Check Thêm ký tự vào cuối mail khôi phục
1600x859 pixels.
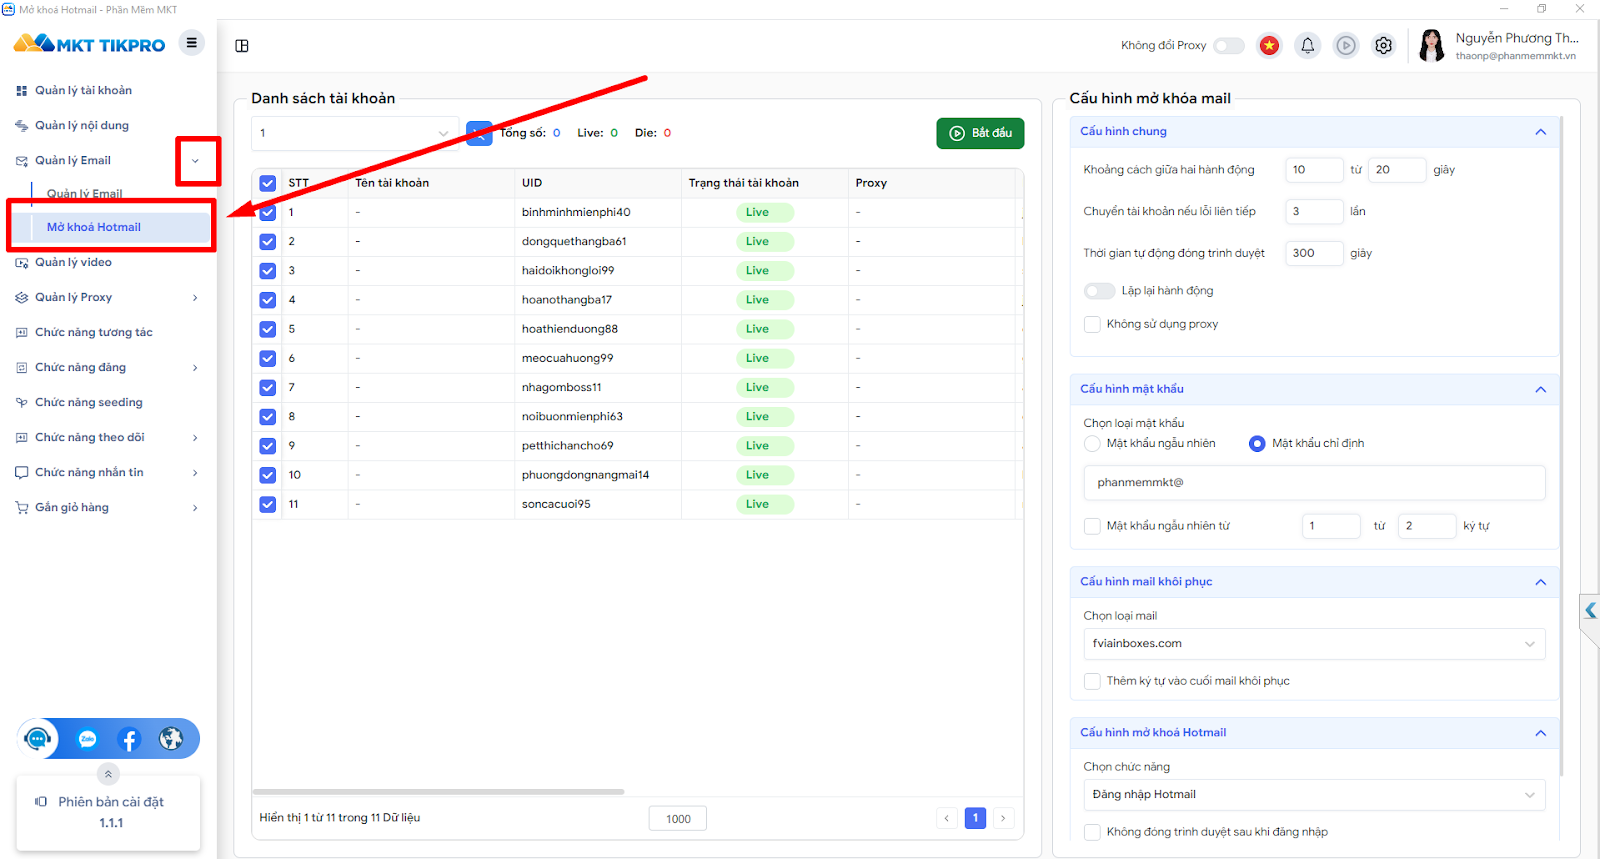tap(1092, 681)
